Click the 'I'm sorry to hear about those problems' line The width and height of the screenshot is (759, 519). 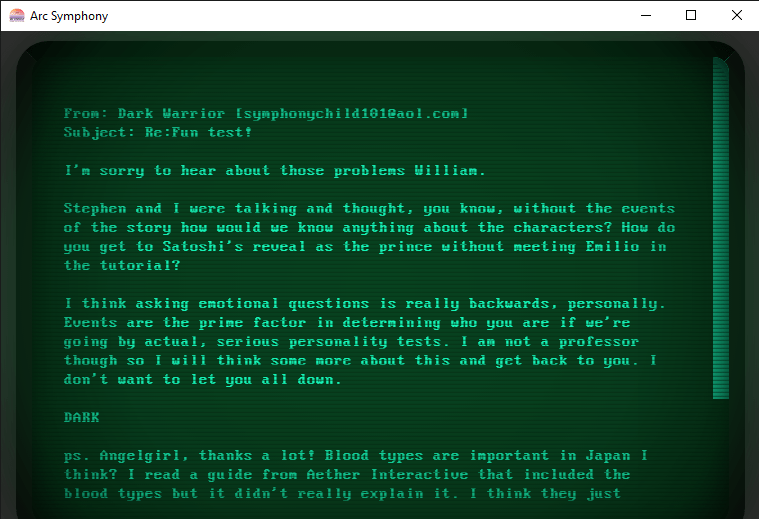click(x=274, y=171)
